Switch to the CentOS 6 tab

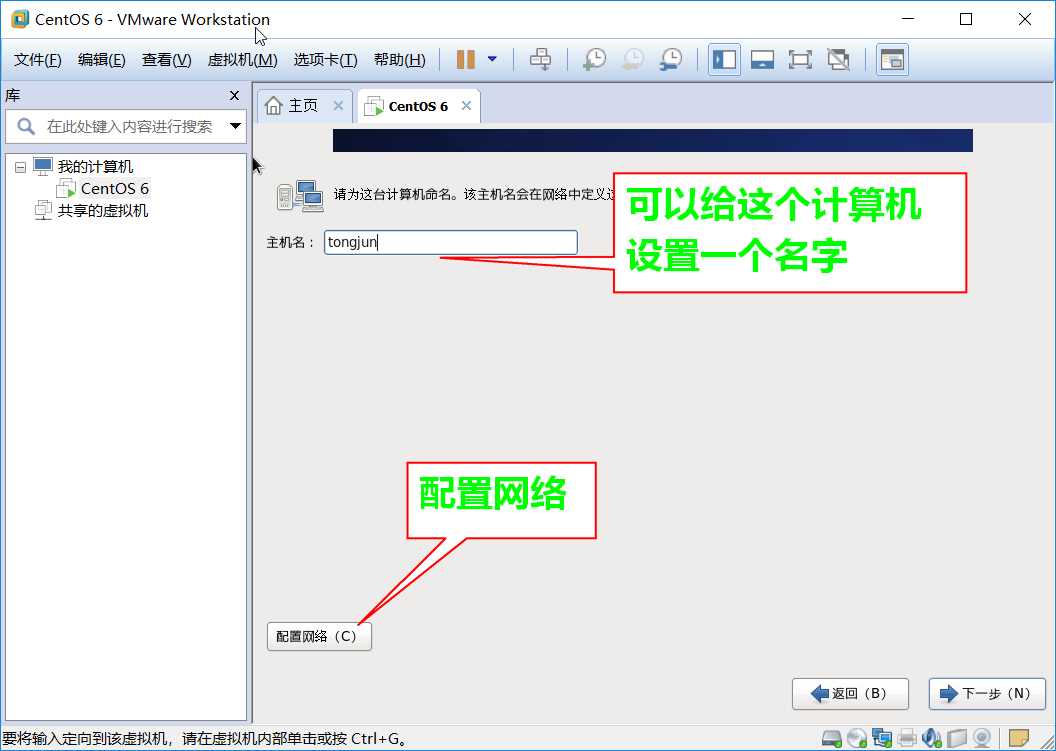click(418, 106)
